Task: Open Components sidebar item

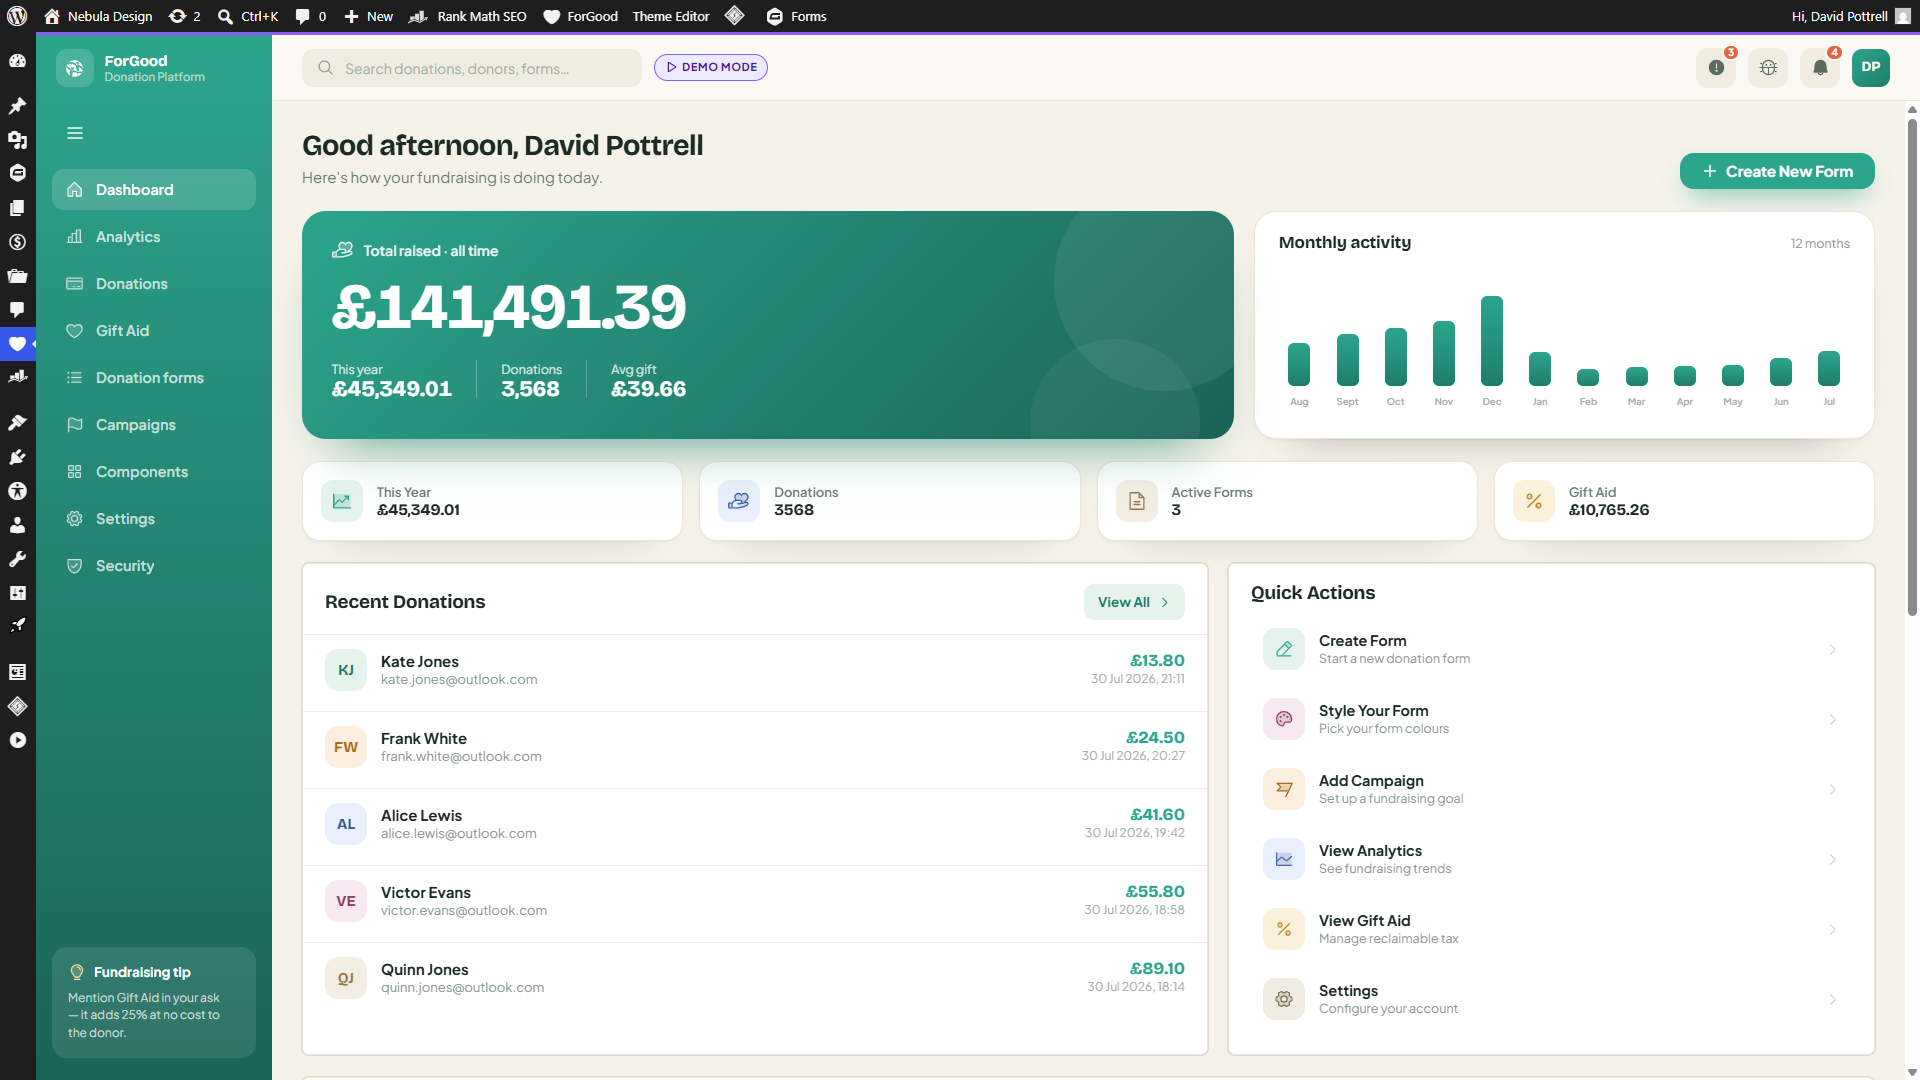Action: pos(154,472)
